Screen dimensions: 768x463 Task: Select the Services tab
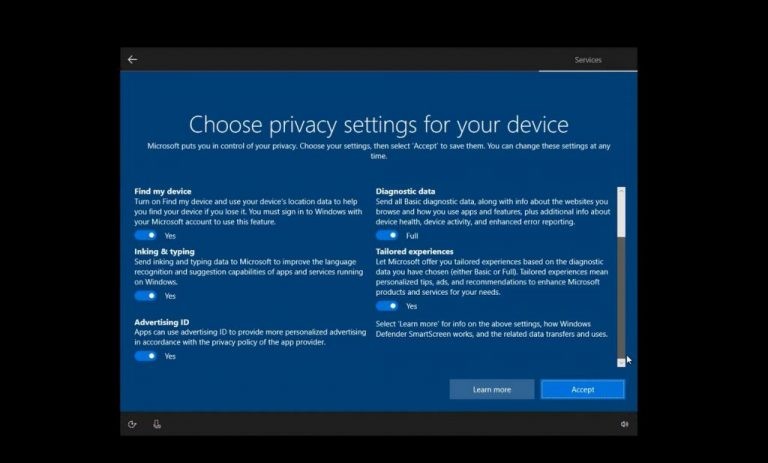(588, 60)
